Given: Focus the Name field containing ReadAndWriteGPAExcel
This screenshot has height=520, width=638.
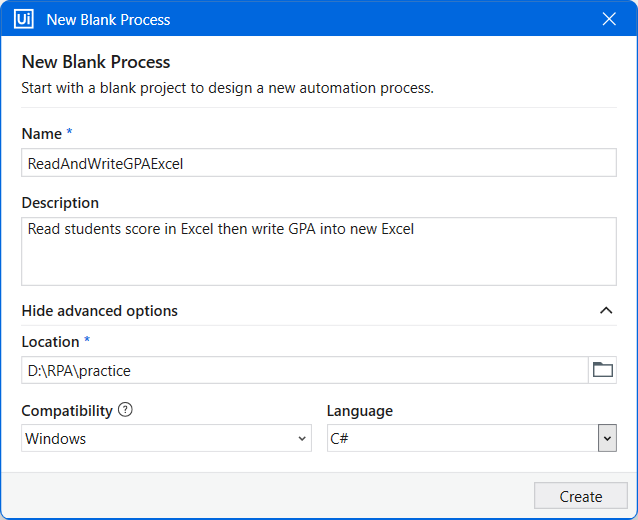Looking at the screenshot, I should [319, 163].
